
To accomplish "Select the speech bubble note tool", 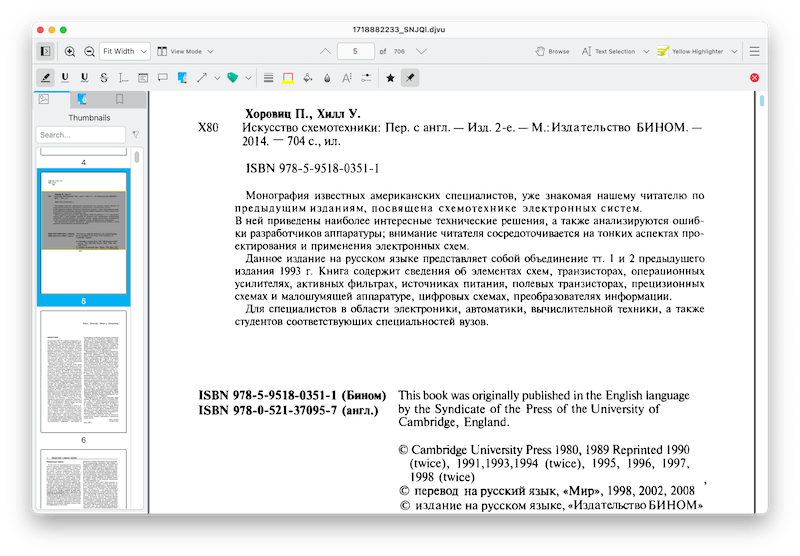I will [x=161, y=77].
